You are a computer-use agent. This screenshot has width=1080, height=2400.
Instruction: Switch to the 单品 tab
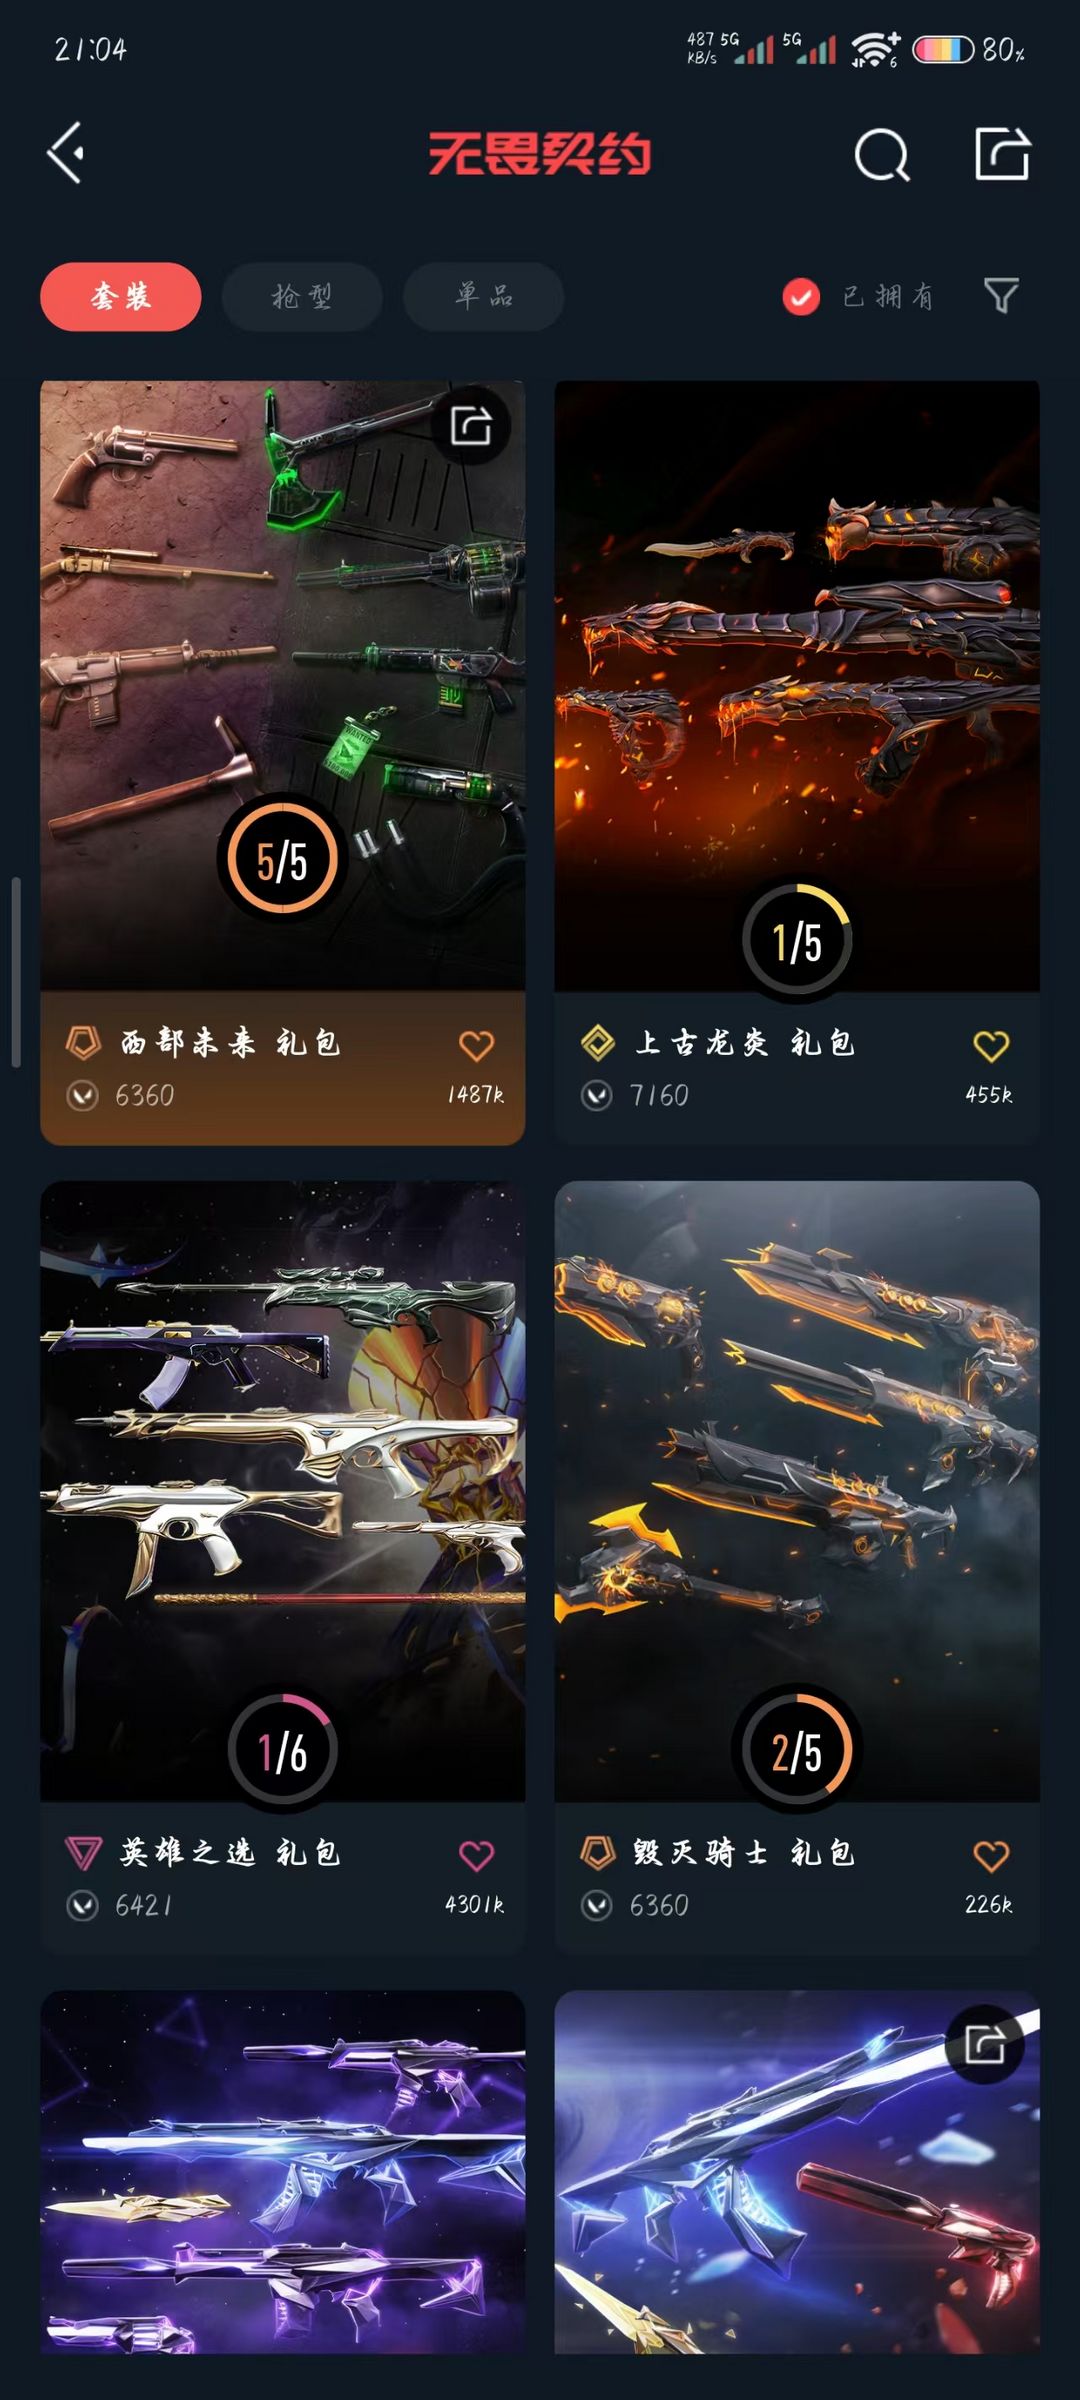coord(484,296)
